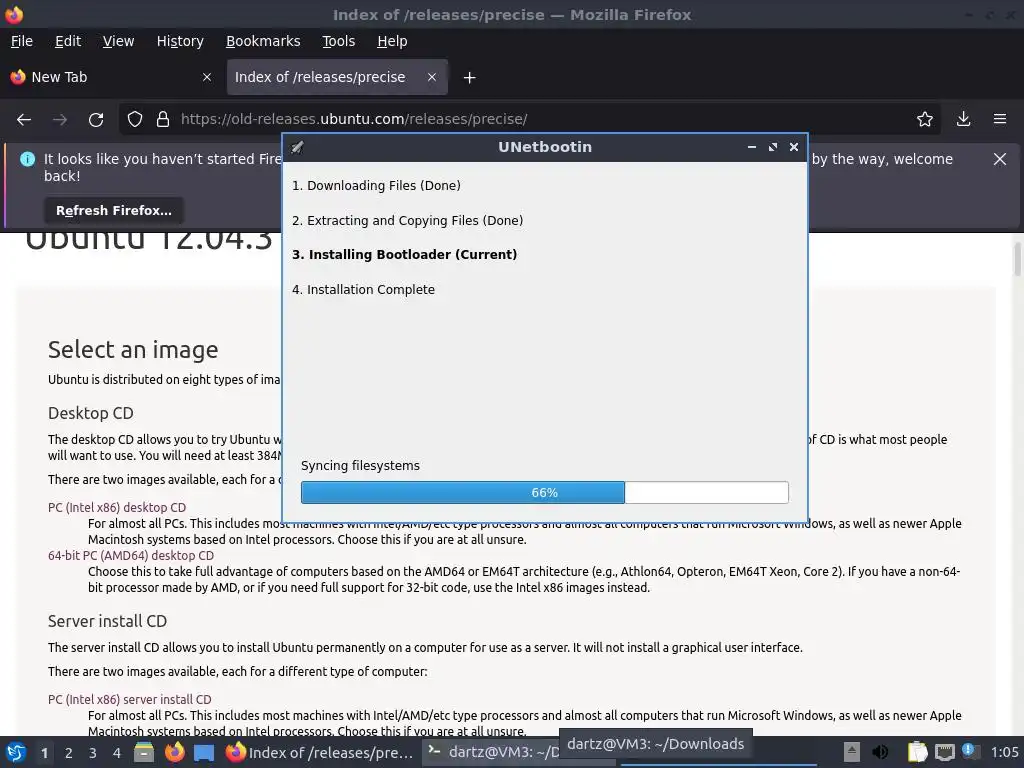Click the update notifier tray icon

pyautogui.click(x=970, y=752)
